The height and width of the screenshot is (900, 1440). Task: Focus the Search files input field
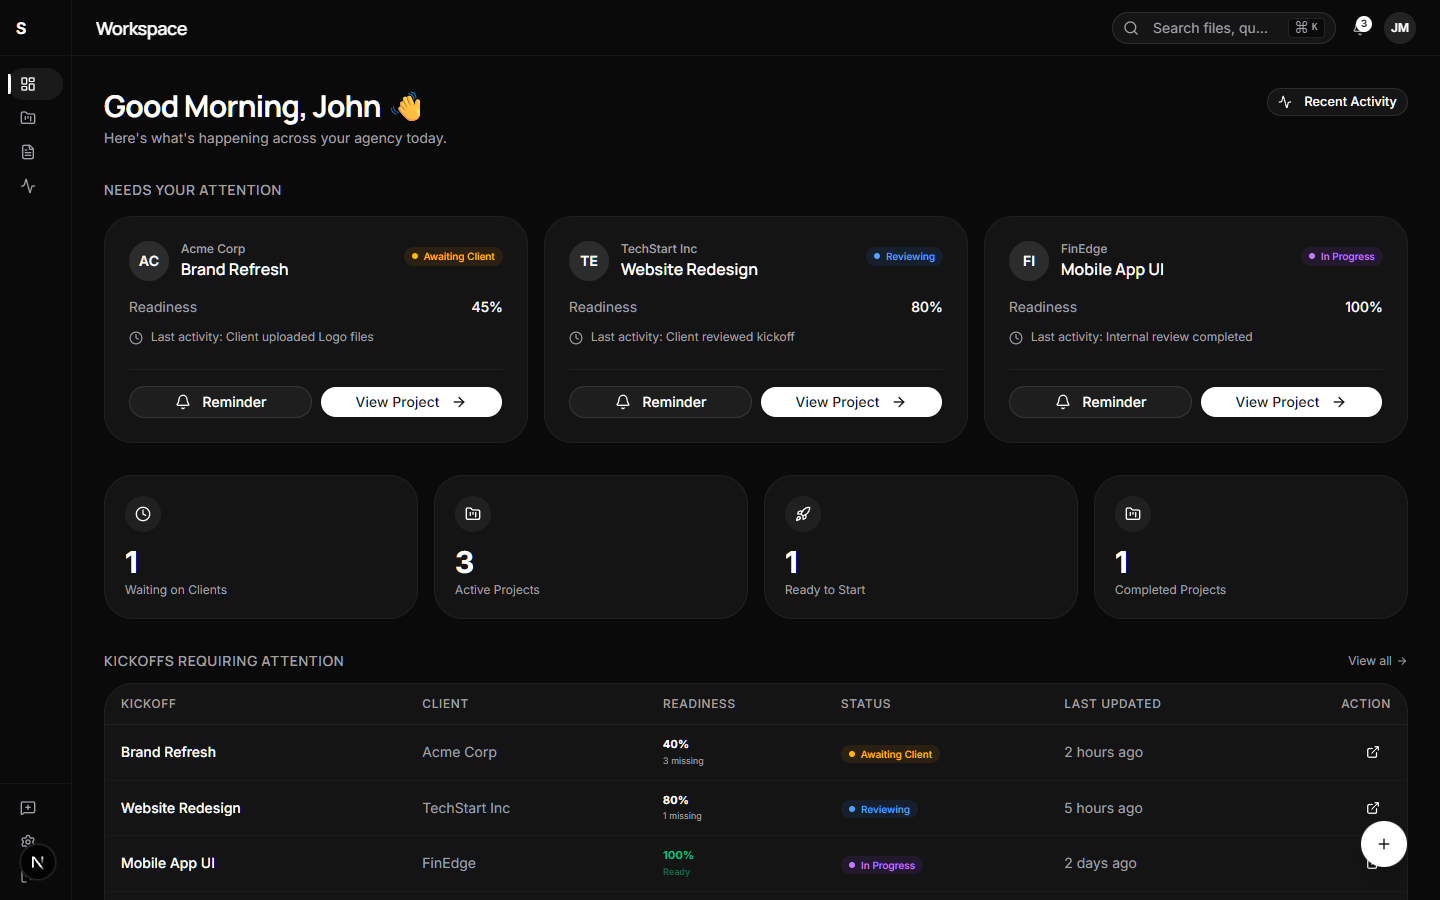tap(1223, 28)
